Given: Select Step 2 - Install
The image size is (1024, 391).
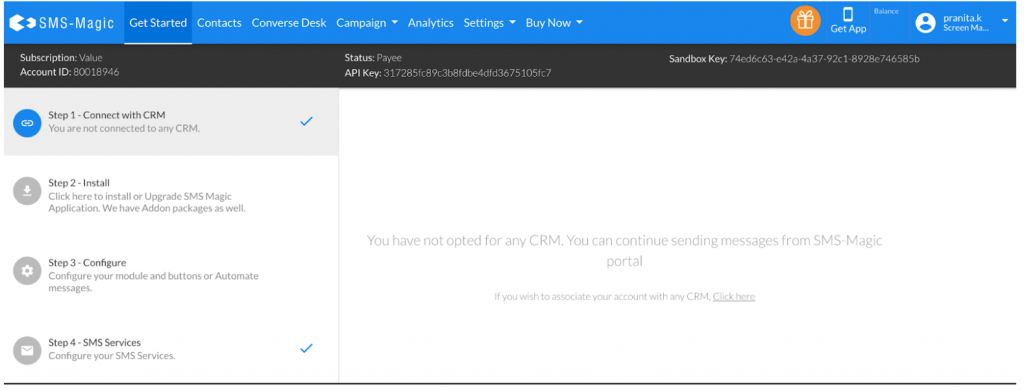Looking at the screenshot, I should click(171, 196).
